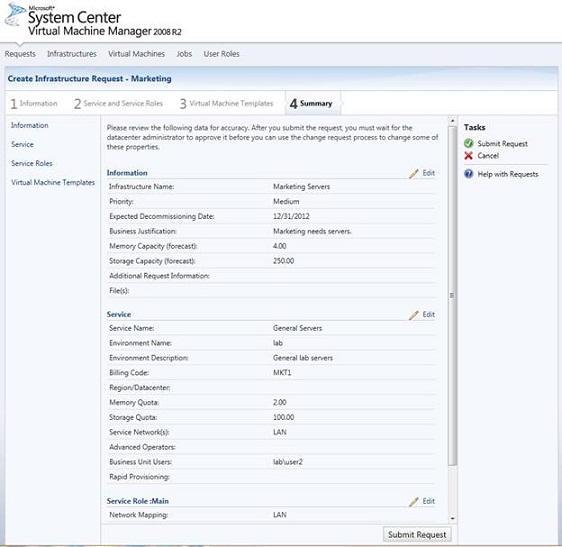Click the Storage Quota value 100.00

click(284, 417)
